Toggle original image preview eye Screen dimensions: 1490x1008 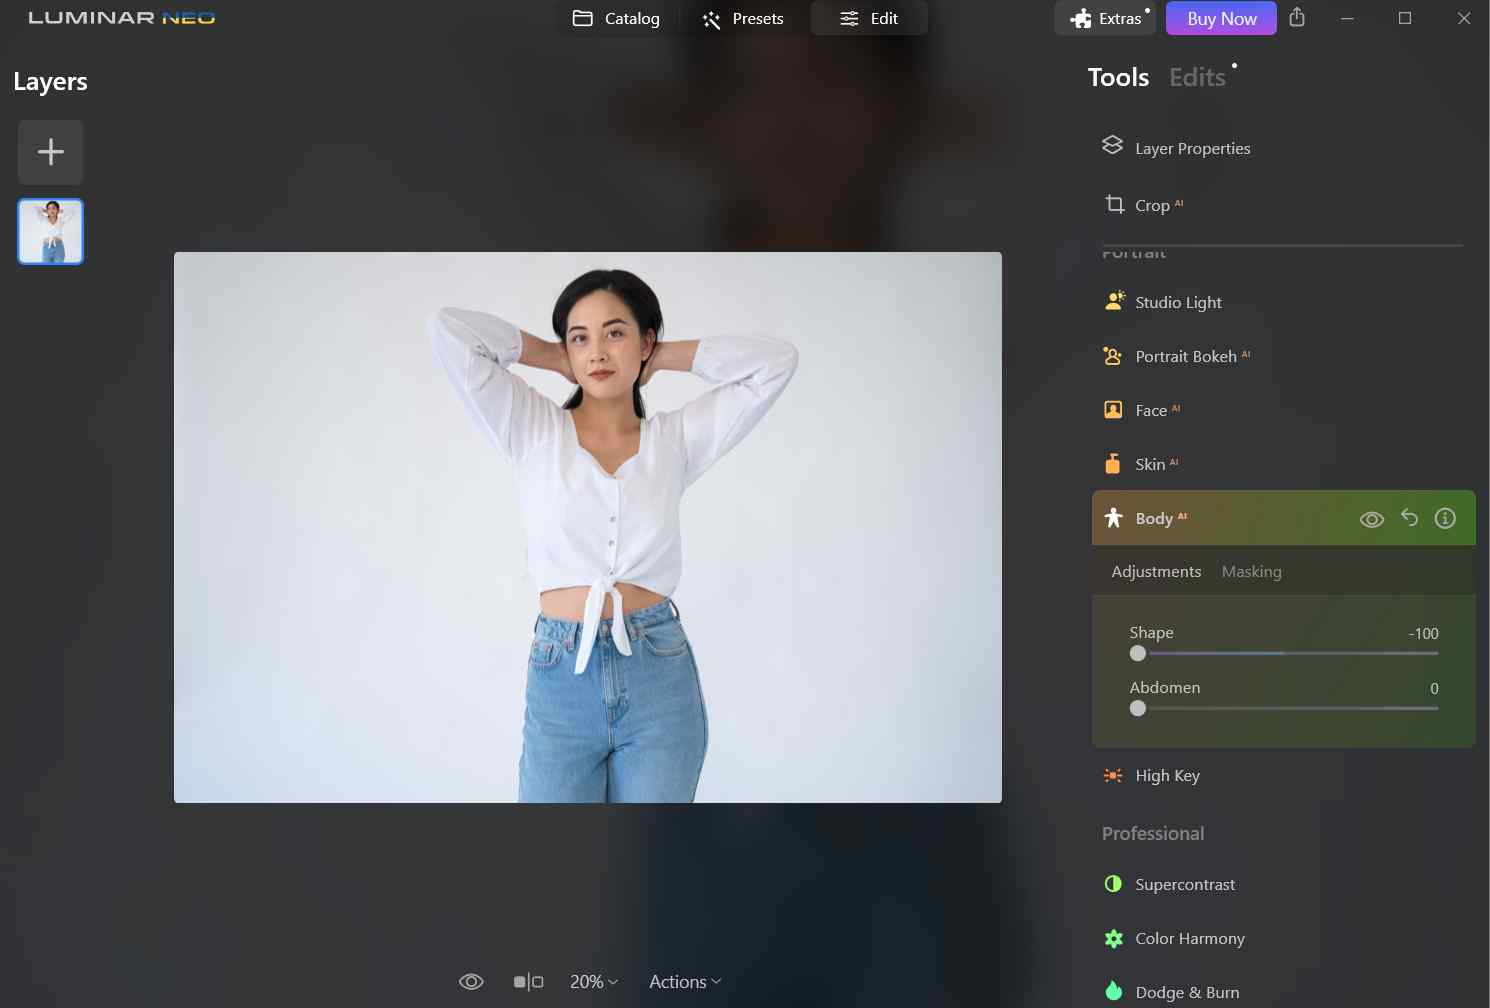(x=471, y=982)
